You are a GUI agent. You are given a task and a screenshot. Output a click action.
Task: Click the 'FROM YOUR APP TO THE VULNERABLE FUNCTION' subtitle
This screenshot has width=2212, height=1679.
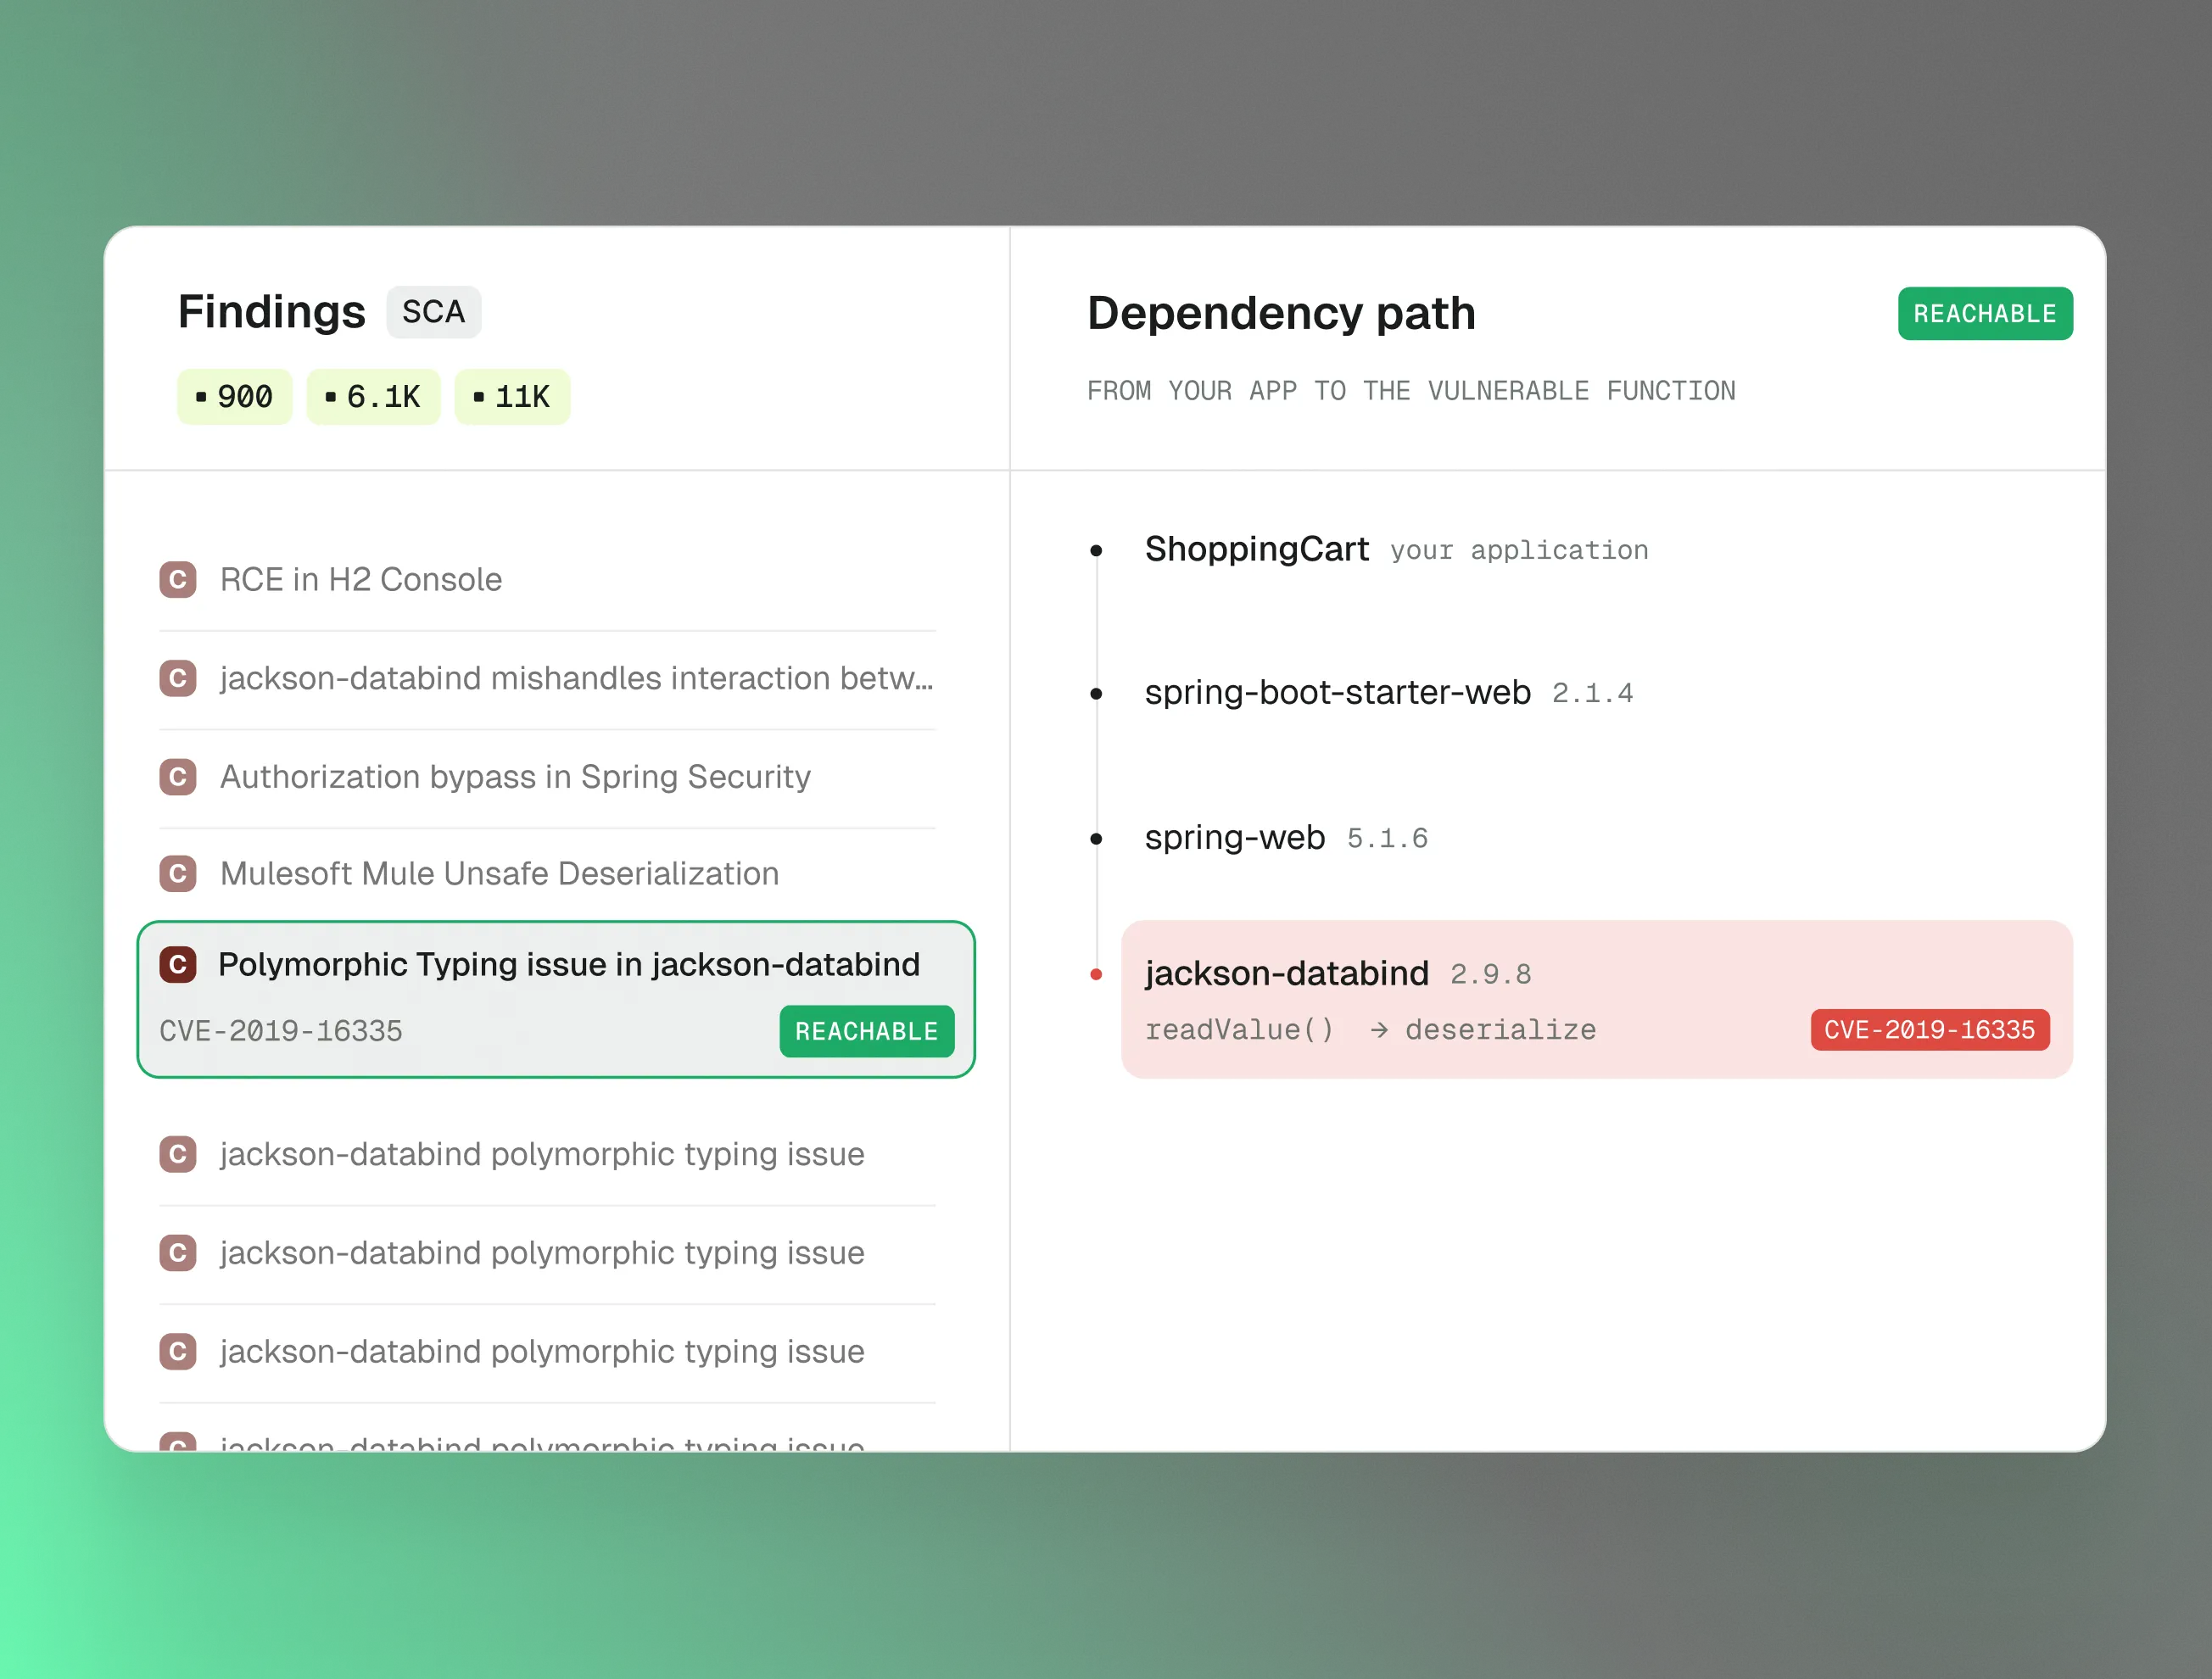coord(1411,391)
